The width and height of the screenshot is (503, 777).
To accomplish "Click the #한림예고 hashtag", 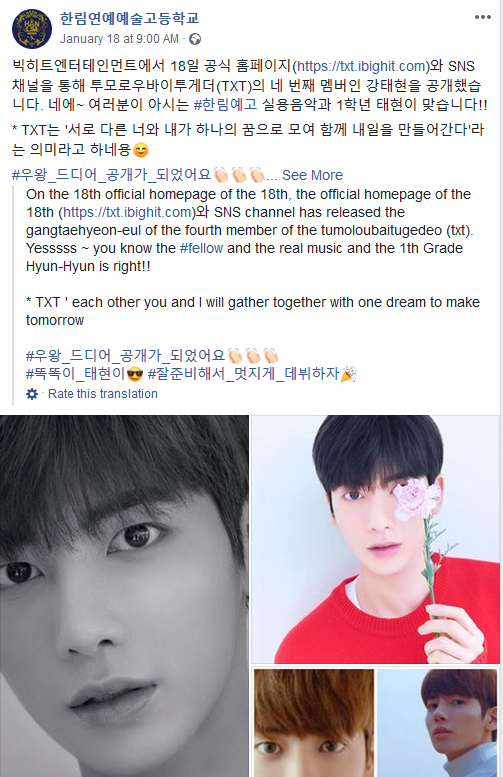I will (225, 105).
